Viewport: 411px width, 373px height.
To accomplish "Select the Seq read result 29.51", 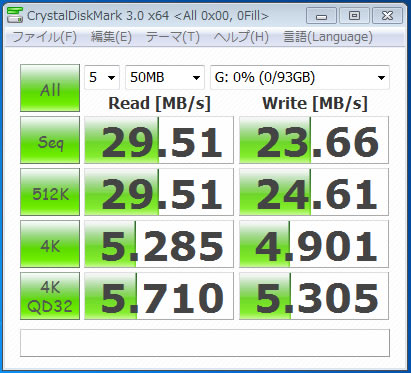I will point(159,140).
